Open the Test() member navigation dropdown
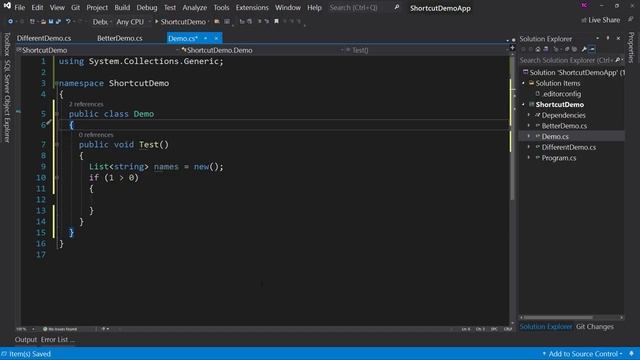The height and width of the screenshot is (360, 640). pyautogui.click(x=426, y=50)
